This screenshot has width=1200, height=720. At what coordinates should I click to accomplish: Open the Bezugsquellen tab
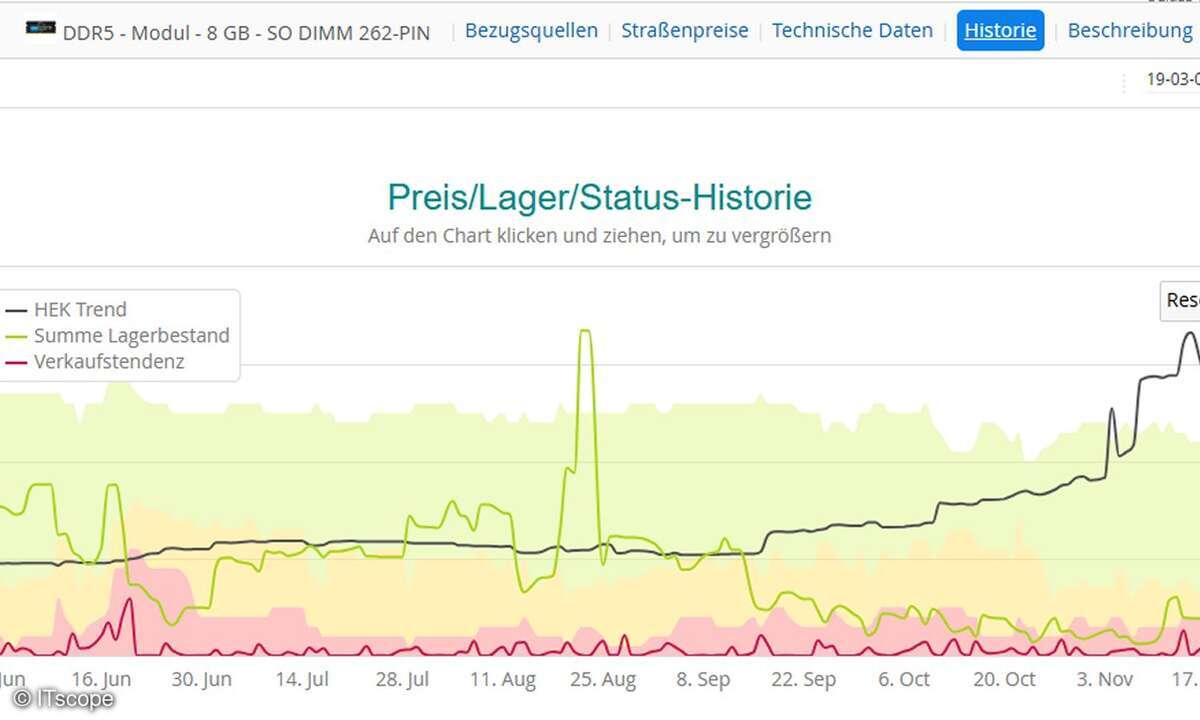pos(531,31)
